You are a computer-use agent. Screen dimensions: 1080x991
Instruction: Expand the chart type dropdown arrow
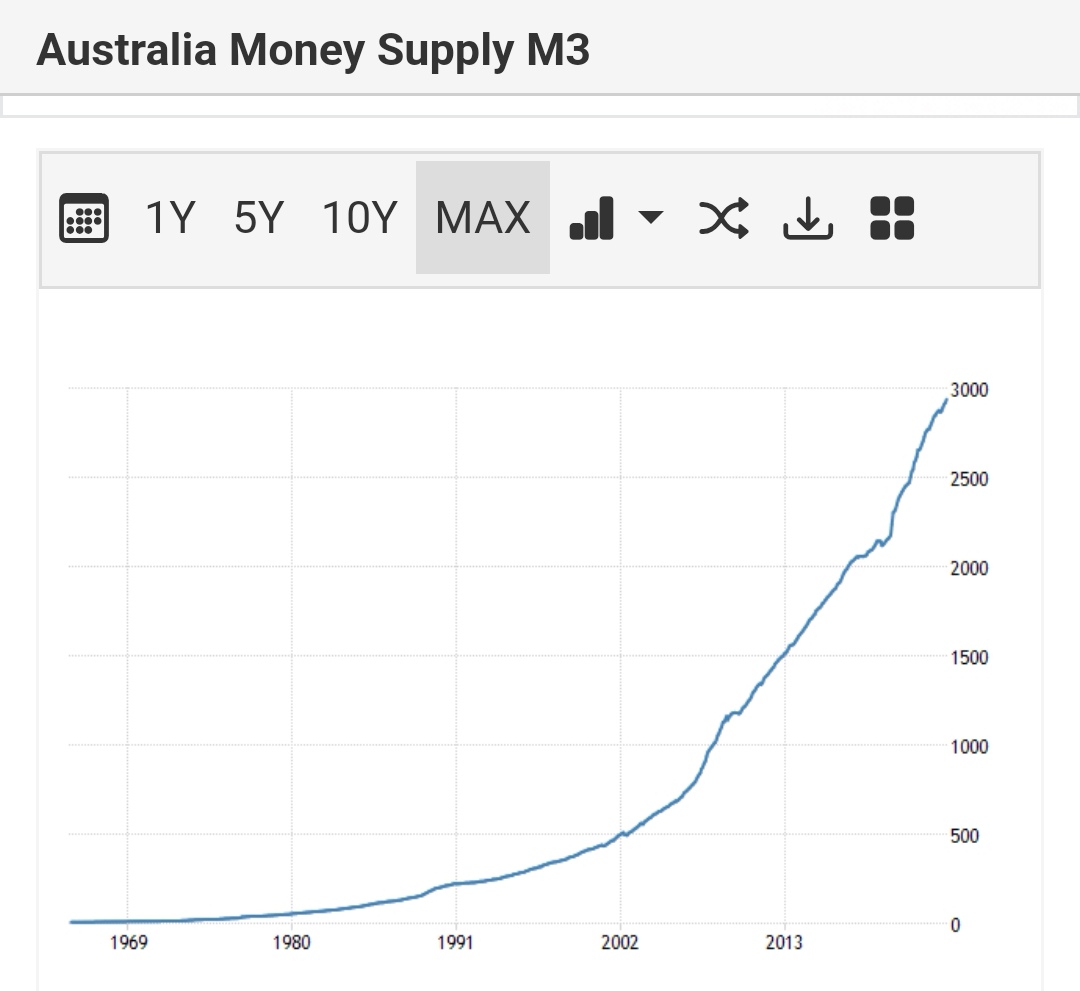point(651,218)
